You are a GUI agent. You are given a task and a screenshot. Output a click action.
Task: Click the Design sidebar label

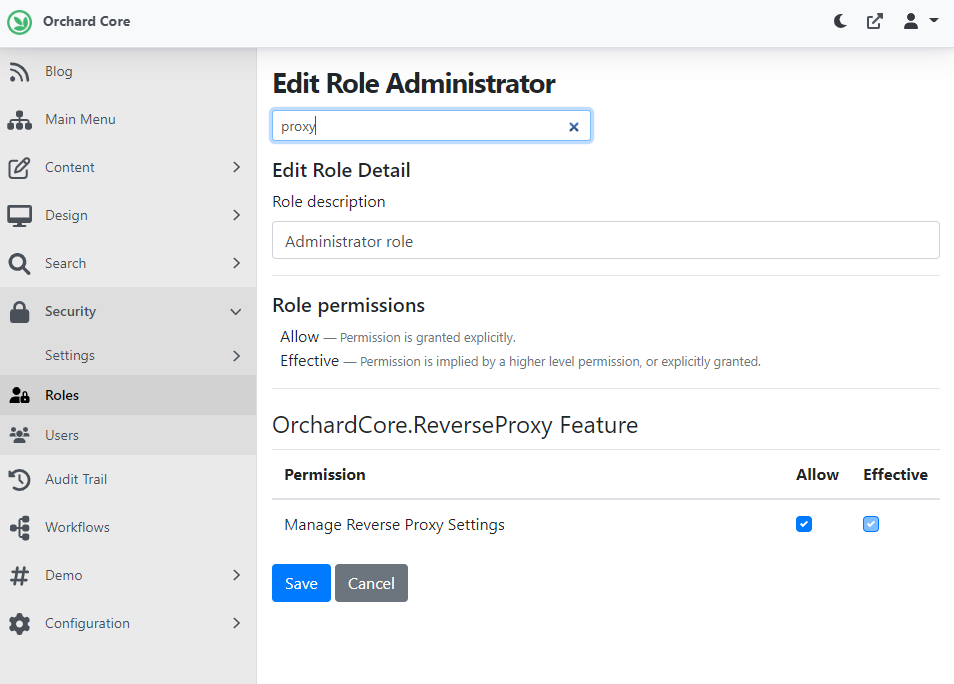tap(66, 215)
